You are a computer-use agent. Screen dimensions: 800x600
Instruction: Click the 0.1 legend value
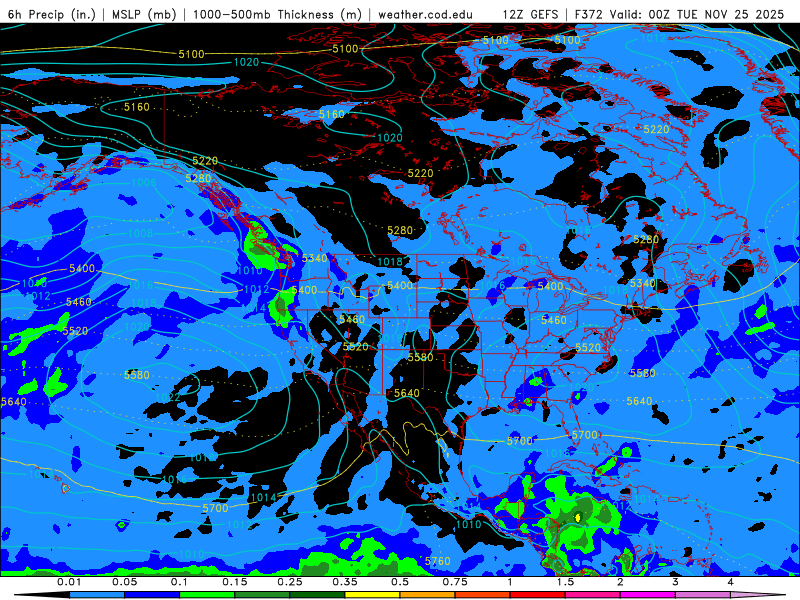click(x=180, y=582)
